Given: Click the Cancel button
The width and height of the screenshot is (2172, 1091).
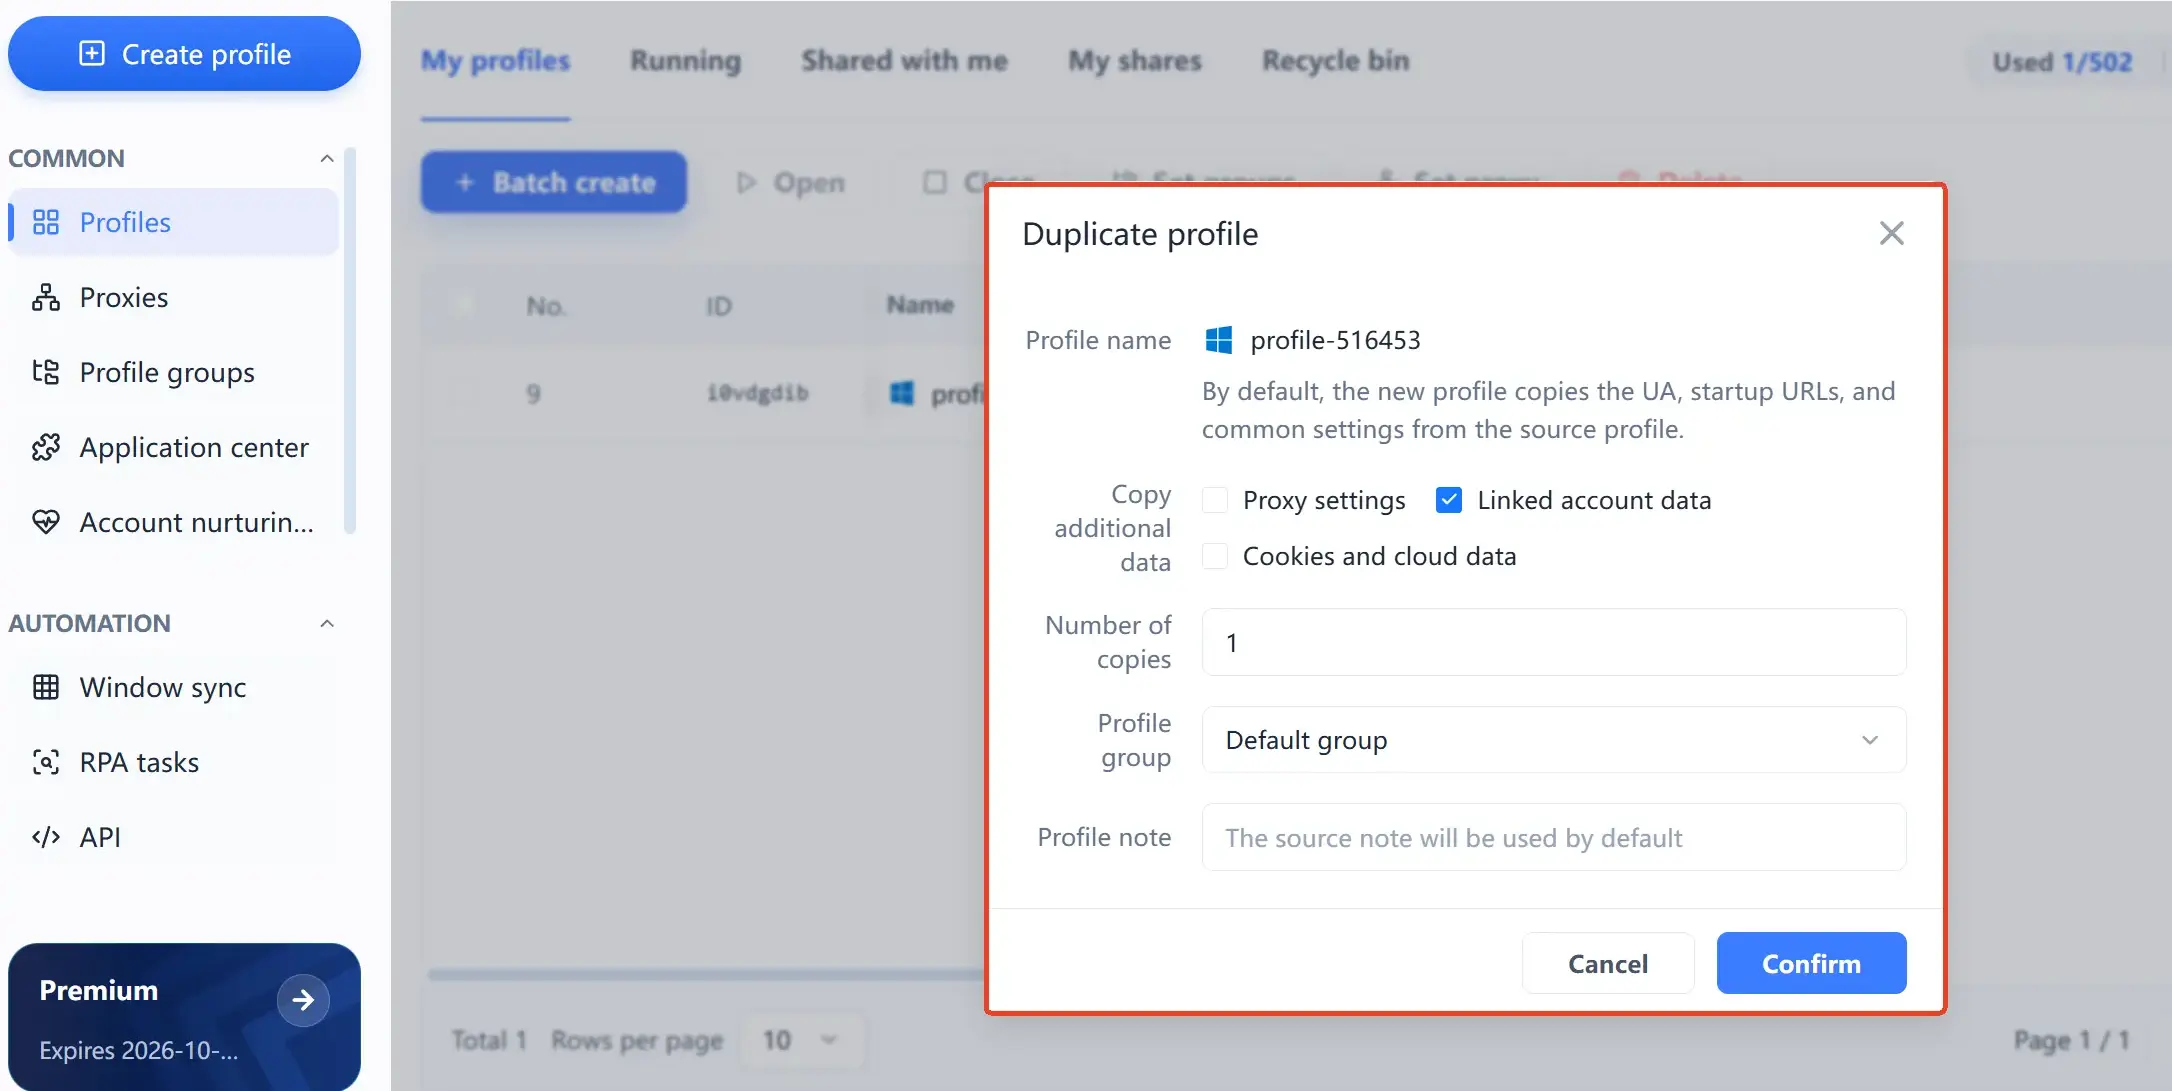Looking at the screenshot, I should tap(1607, 963).
